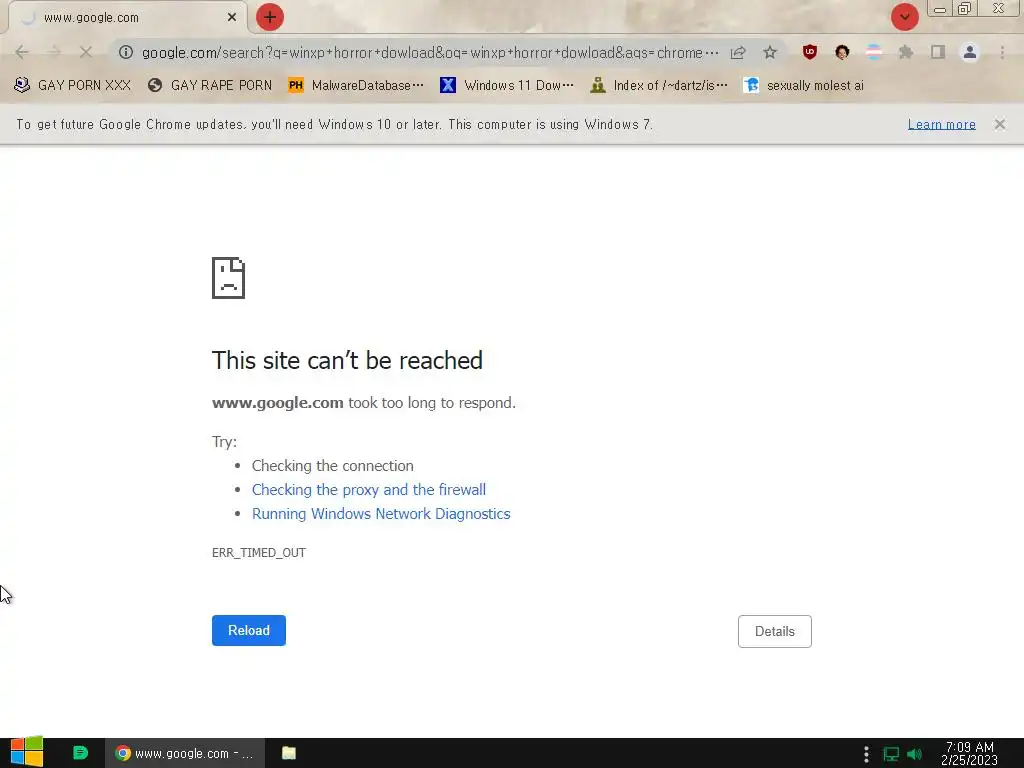View site information icon in address bar
This screenshot has width=1024, height=768.
click(x=126, y=52)
